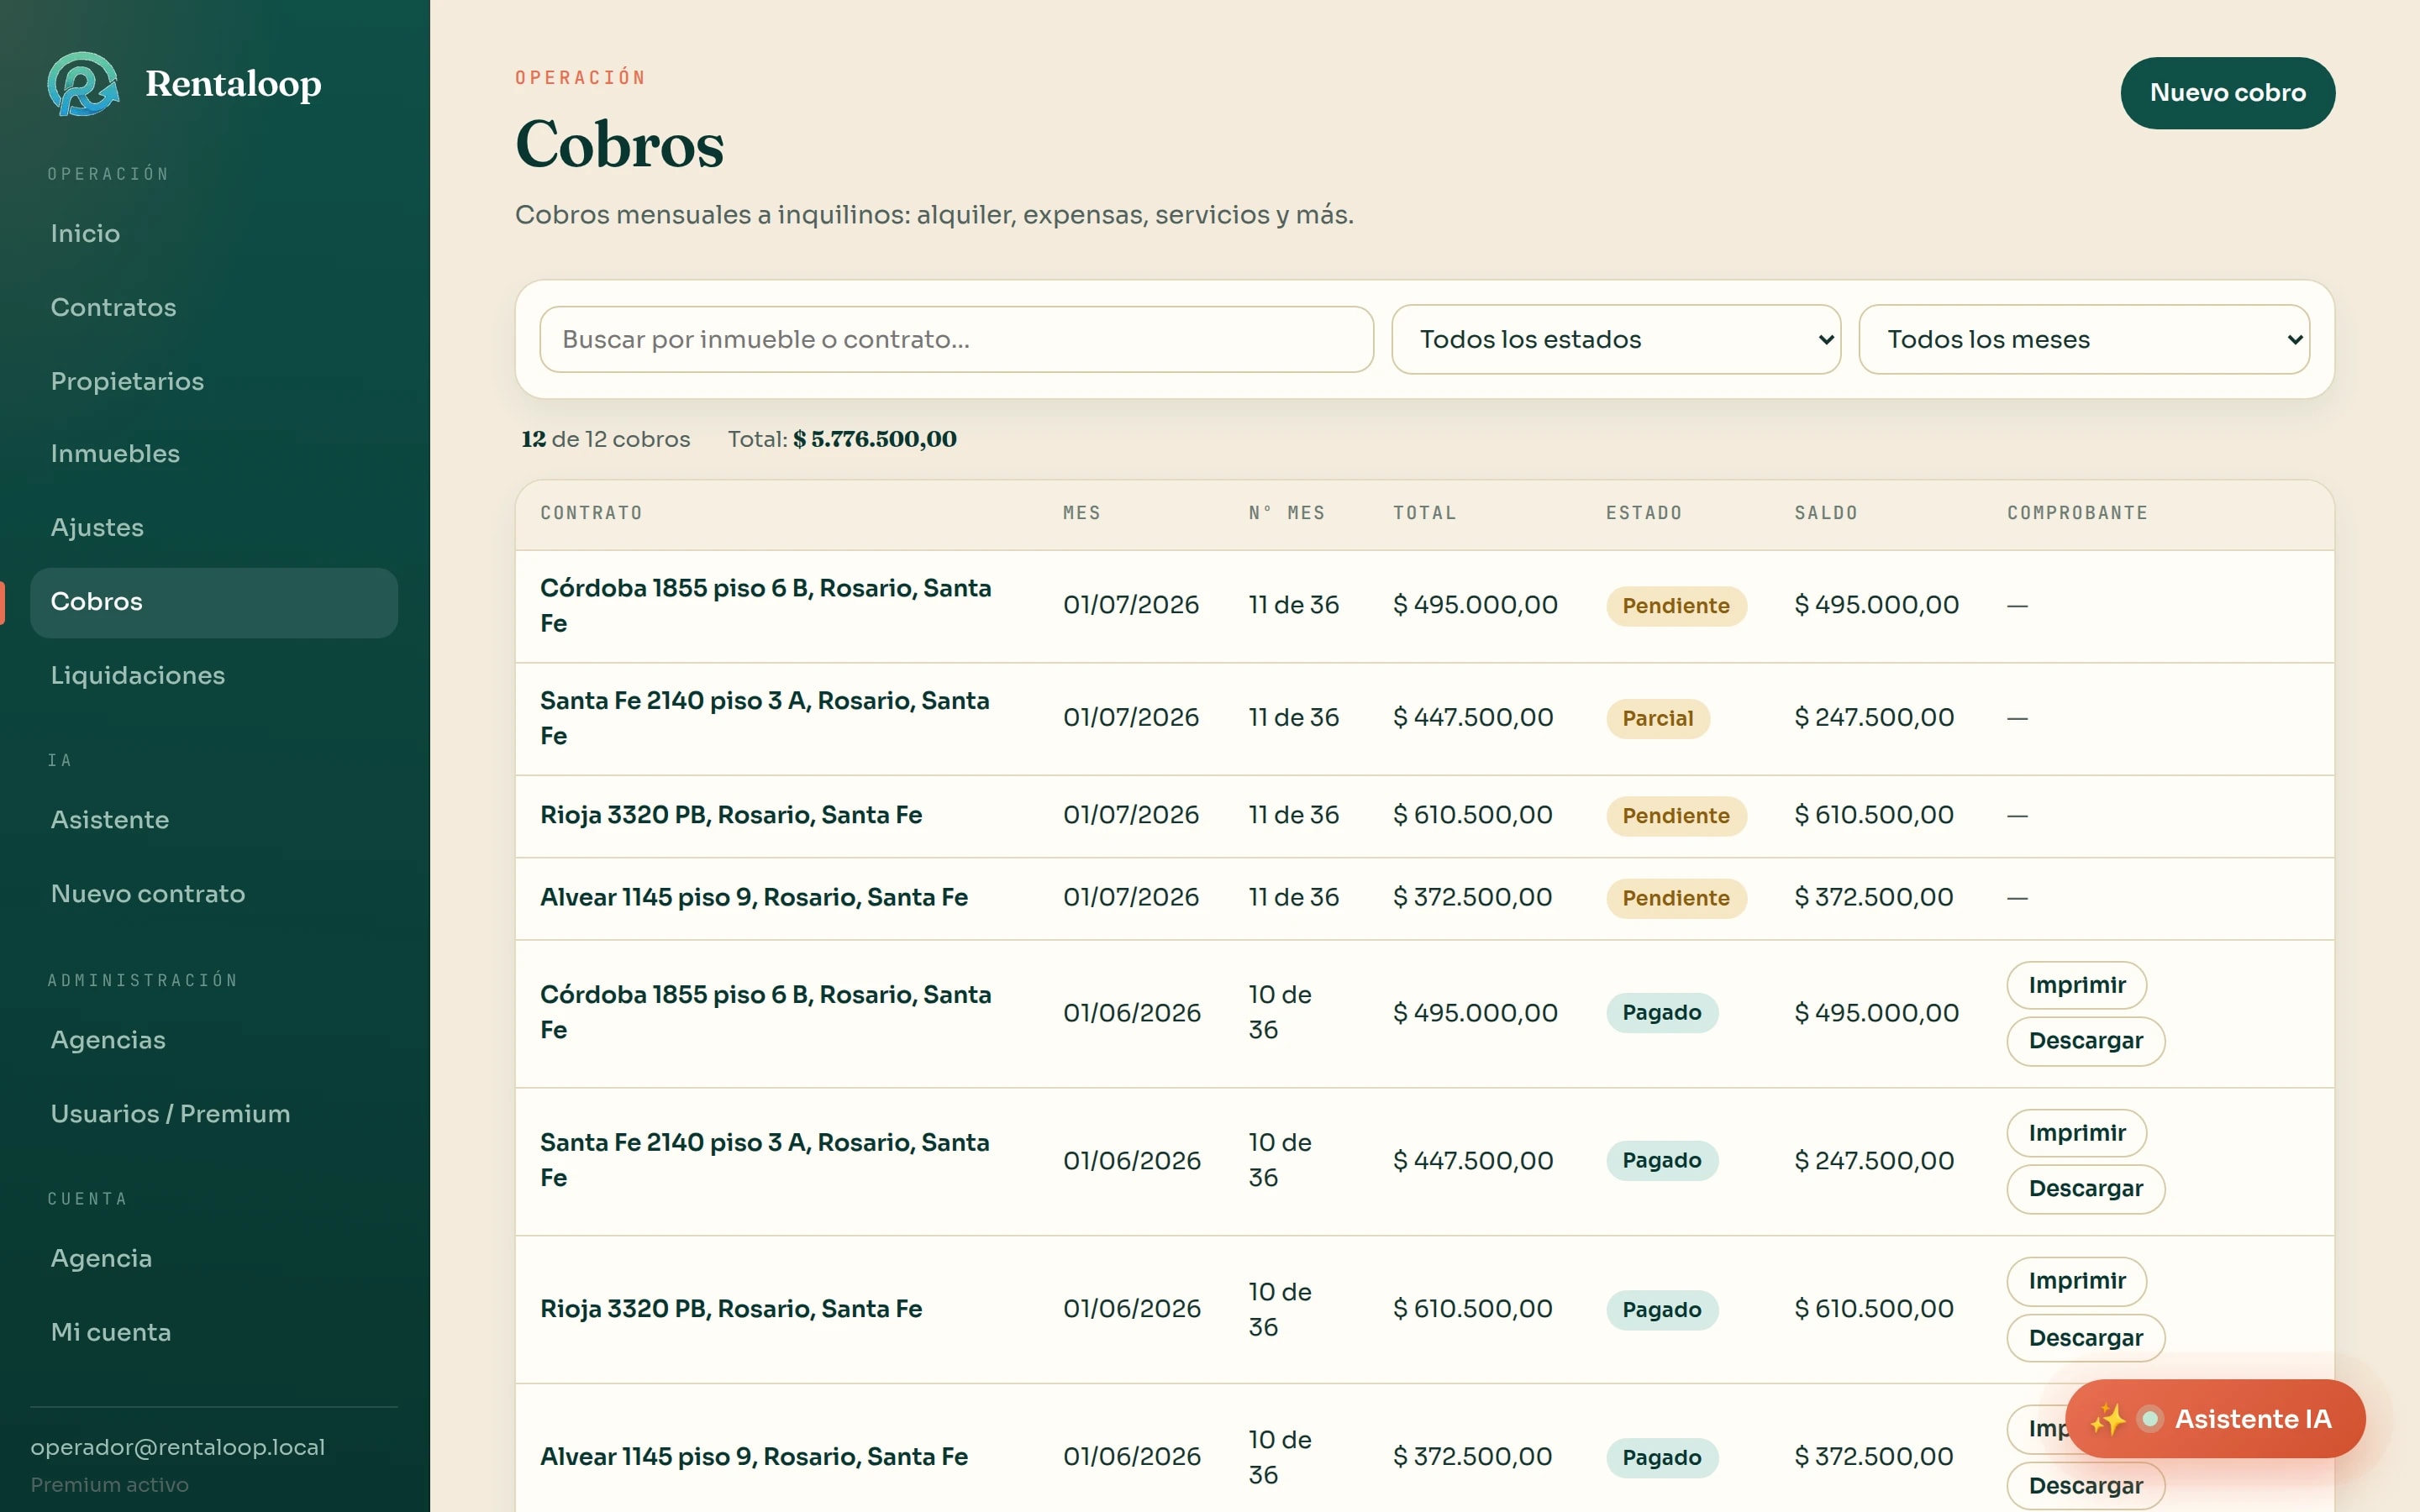Click Alvear 1145 piso 9 June contract
The image size is (2420, 1512).
point(754,1457)
